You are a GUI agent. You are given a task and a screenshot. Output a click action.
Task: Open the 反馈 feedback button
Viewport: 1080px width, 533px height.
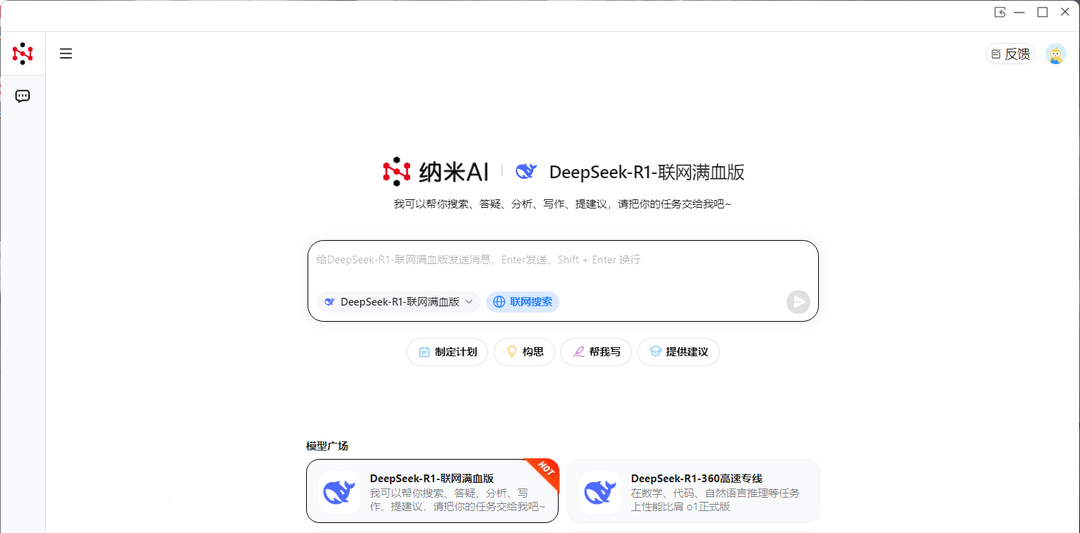(1009, 54)
